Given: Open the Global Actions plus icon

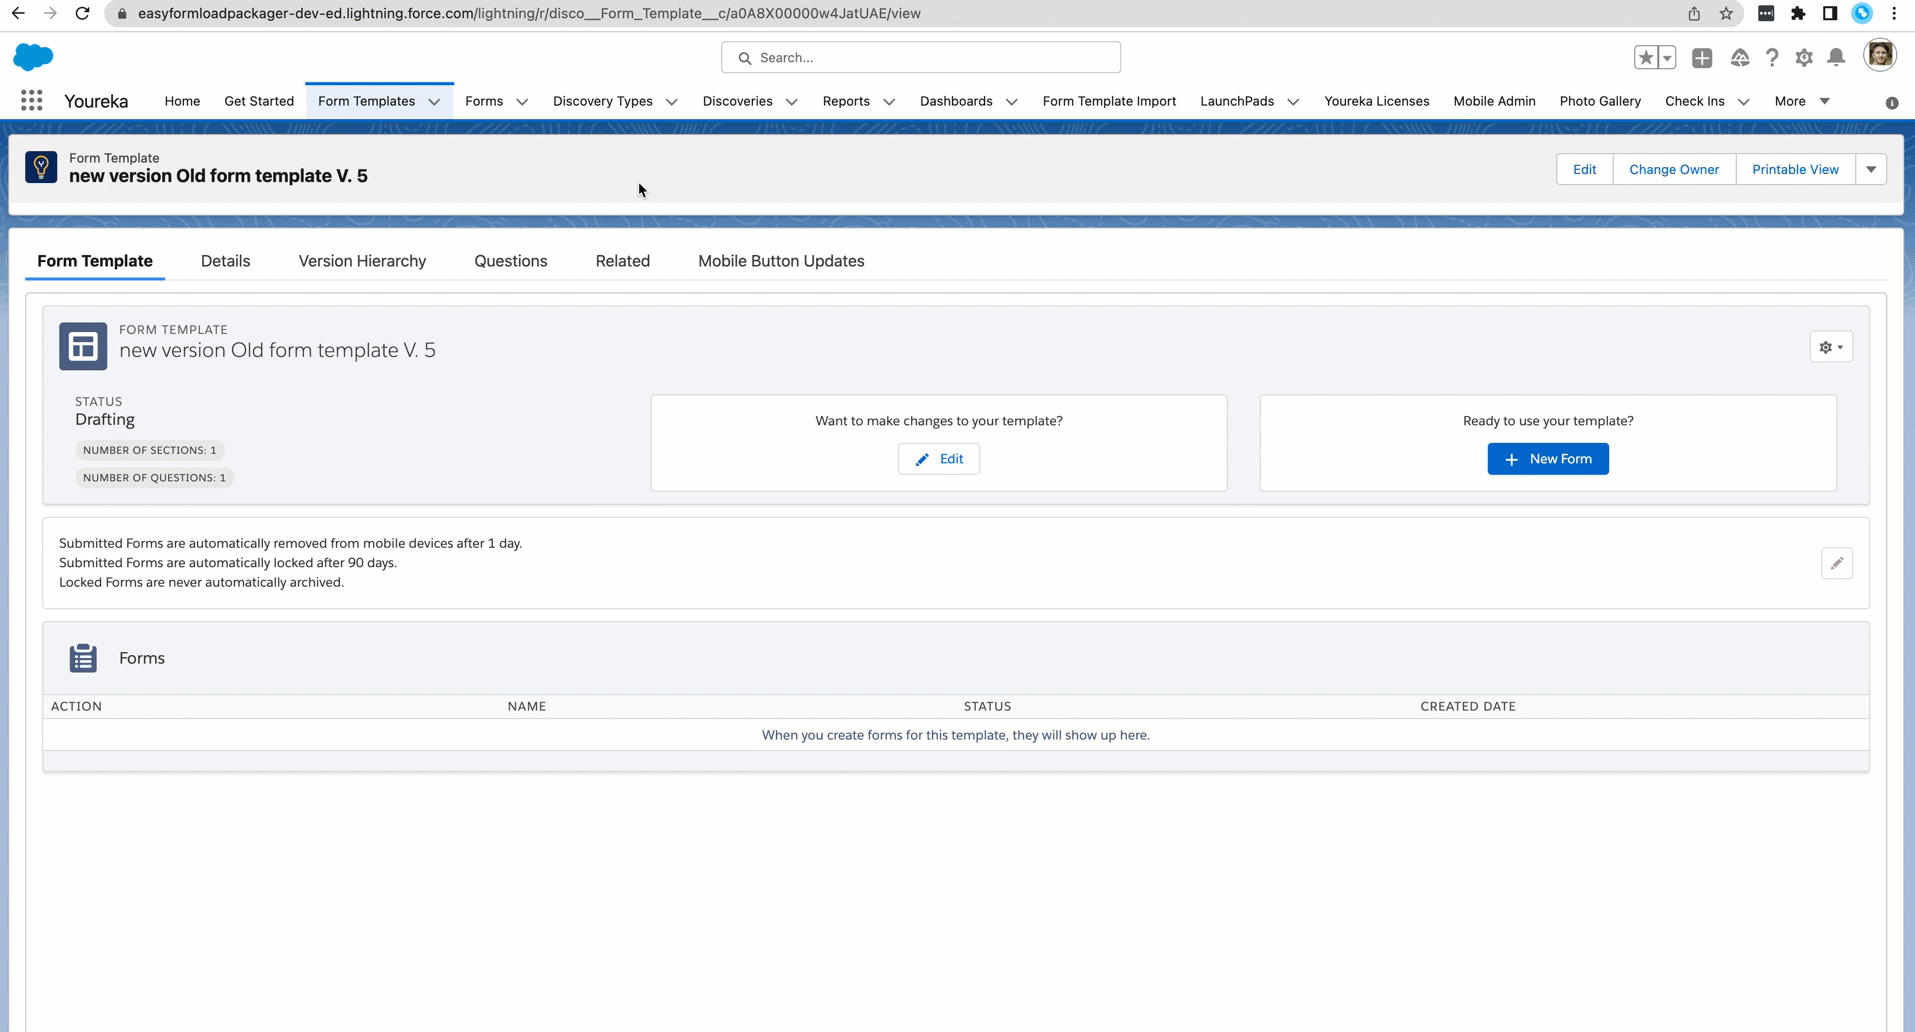Looking at the screenshot, I should (1702, 58).
